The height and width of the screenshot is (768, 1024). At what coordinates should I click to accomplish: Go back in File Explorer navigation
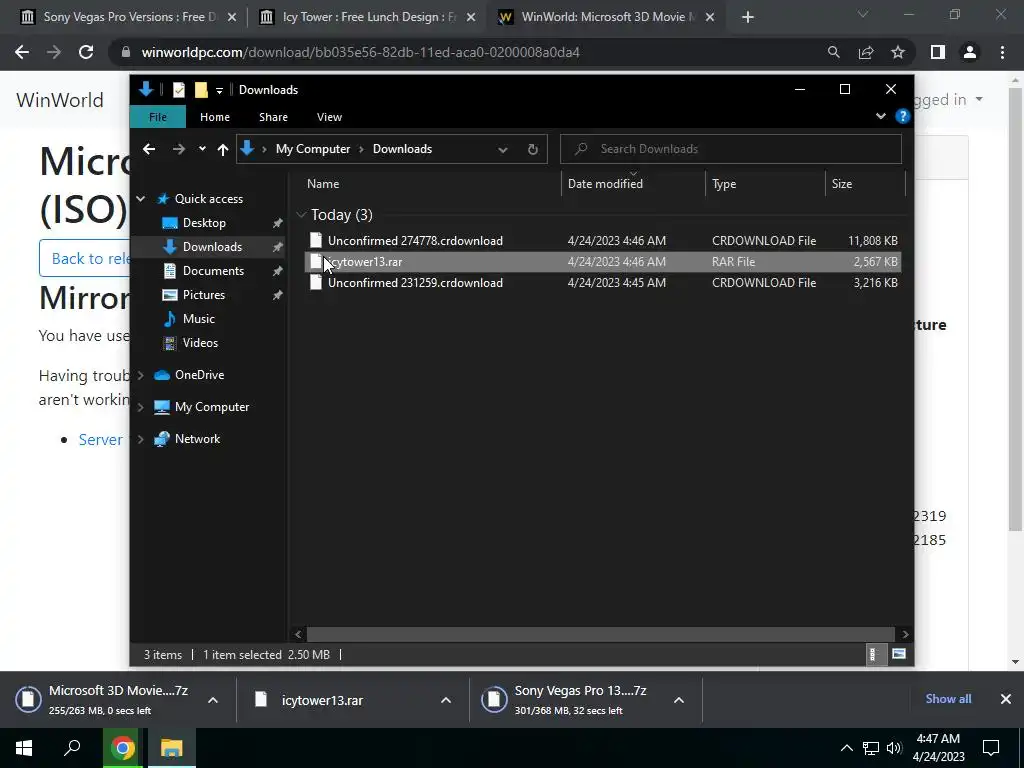coord(149,149)
